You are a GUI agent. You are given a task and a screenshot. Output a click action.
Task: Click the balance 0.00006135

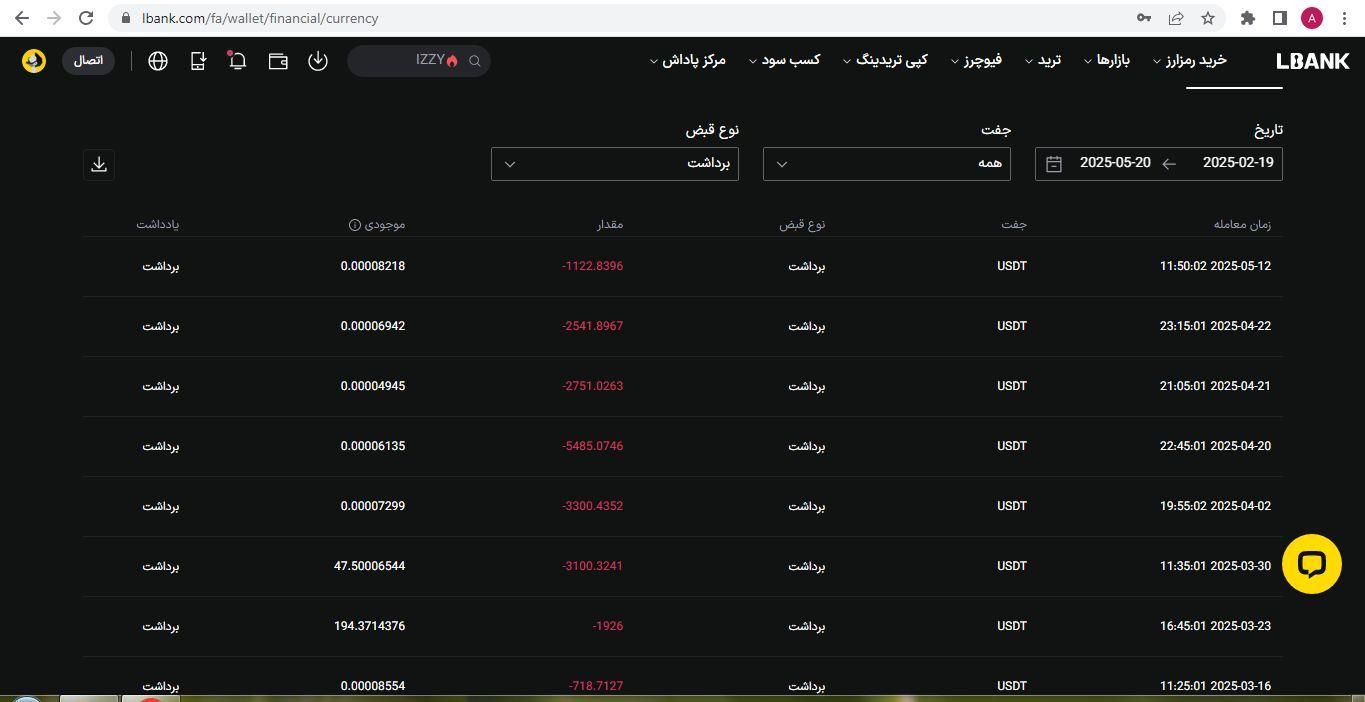pos(373,446)
